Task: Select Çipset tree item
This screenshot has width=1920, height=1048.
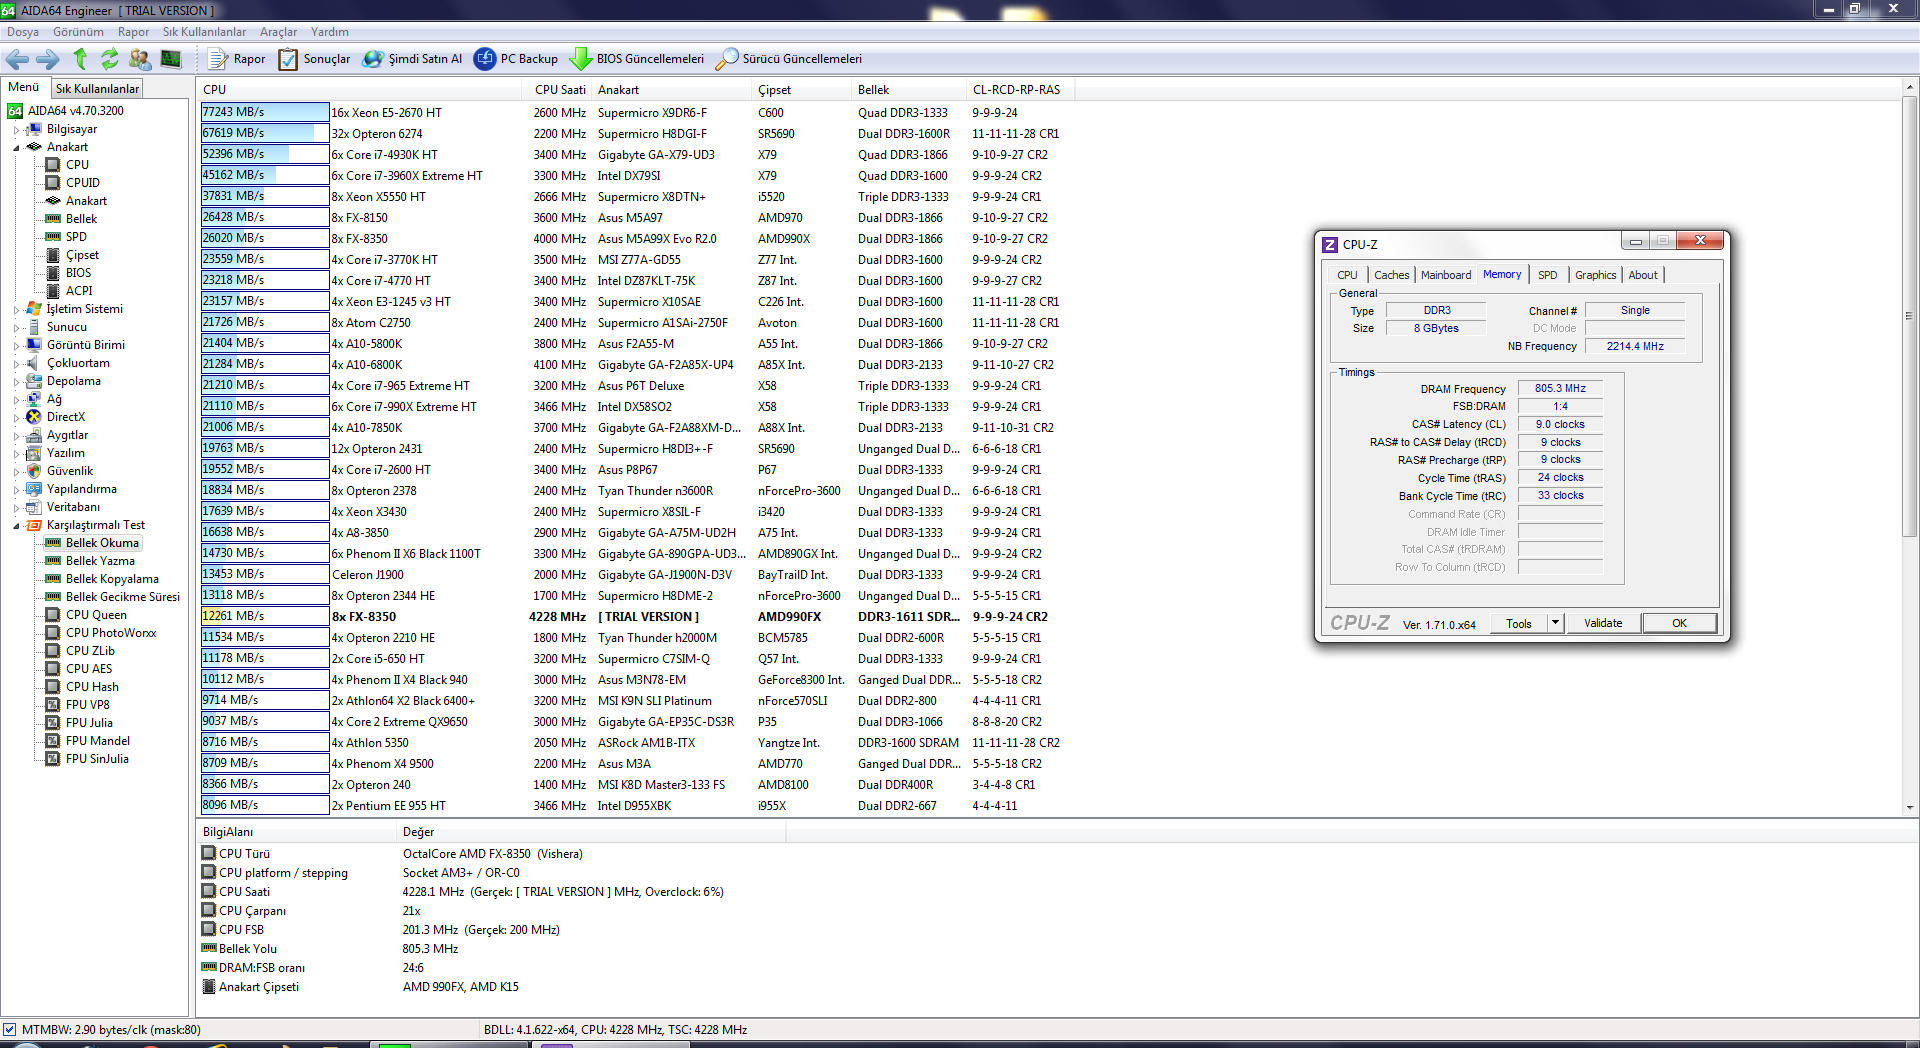Action: coord(82,255)
